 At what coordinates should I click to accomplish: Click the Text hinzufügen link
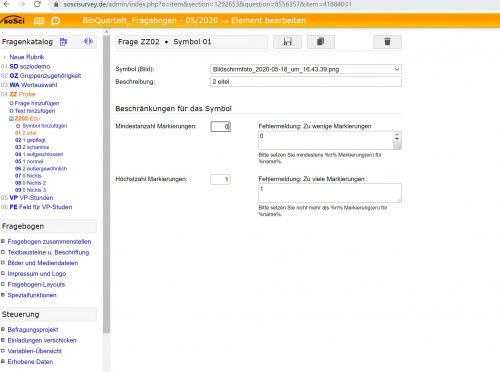[35, 111]
